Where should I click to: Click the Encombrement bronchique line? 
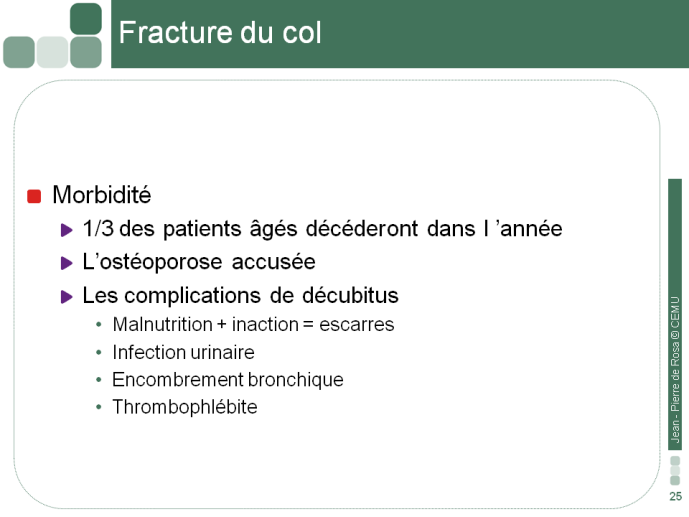pyautogui.click(x=228, y=380)
